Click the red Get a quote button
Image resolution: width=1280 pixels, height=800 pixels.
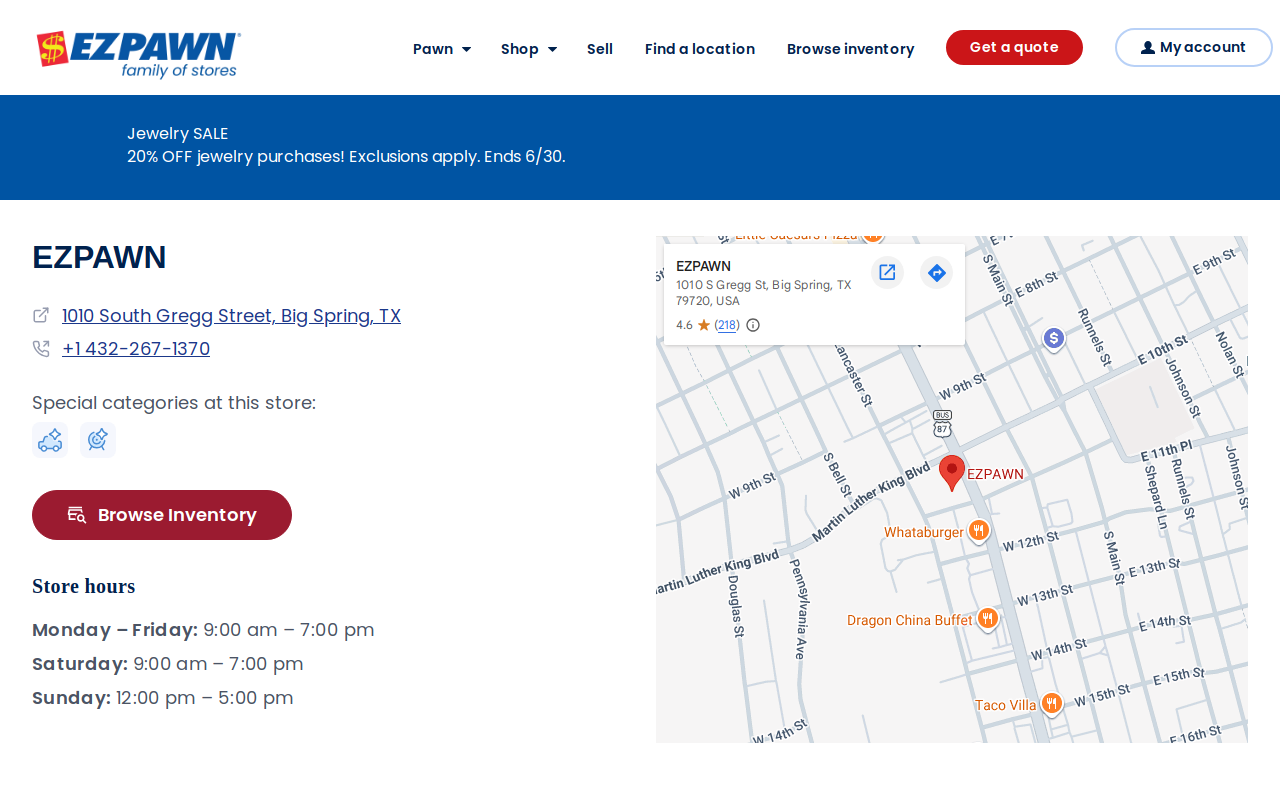pyautogui.click(x=1014, y=47)
